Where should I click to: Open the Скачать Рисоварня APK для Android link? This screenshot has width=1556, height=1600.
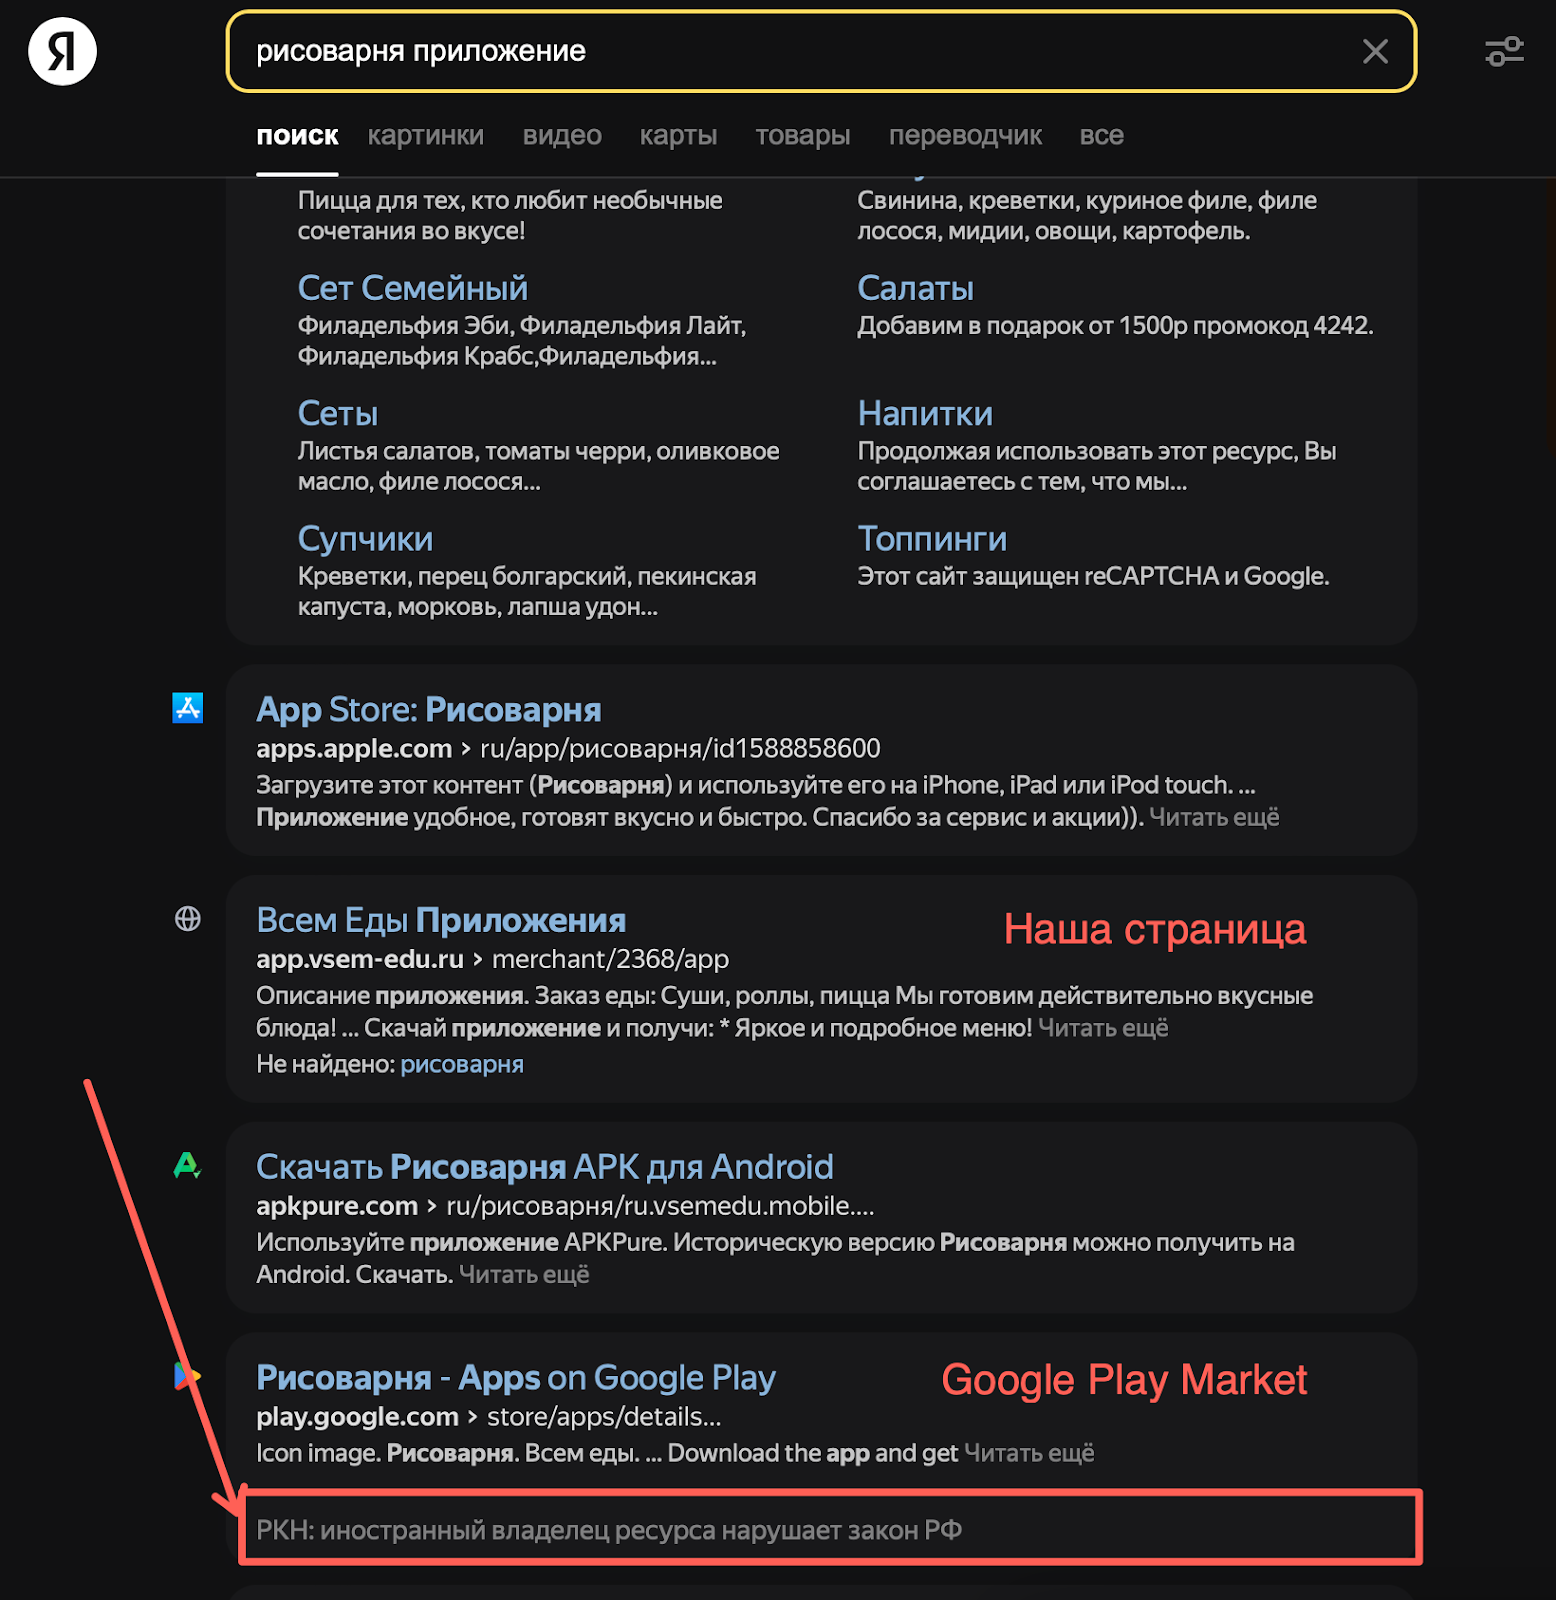(x=545, y=1166)
